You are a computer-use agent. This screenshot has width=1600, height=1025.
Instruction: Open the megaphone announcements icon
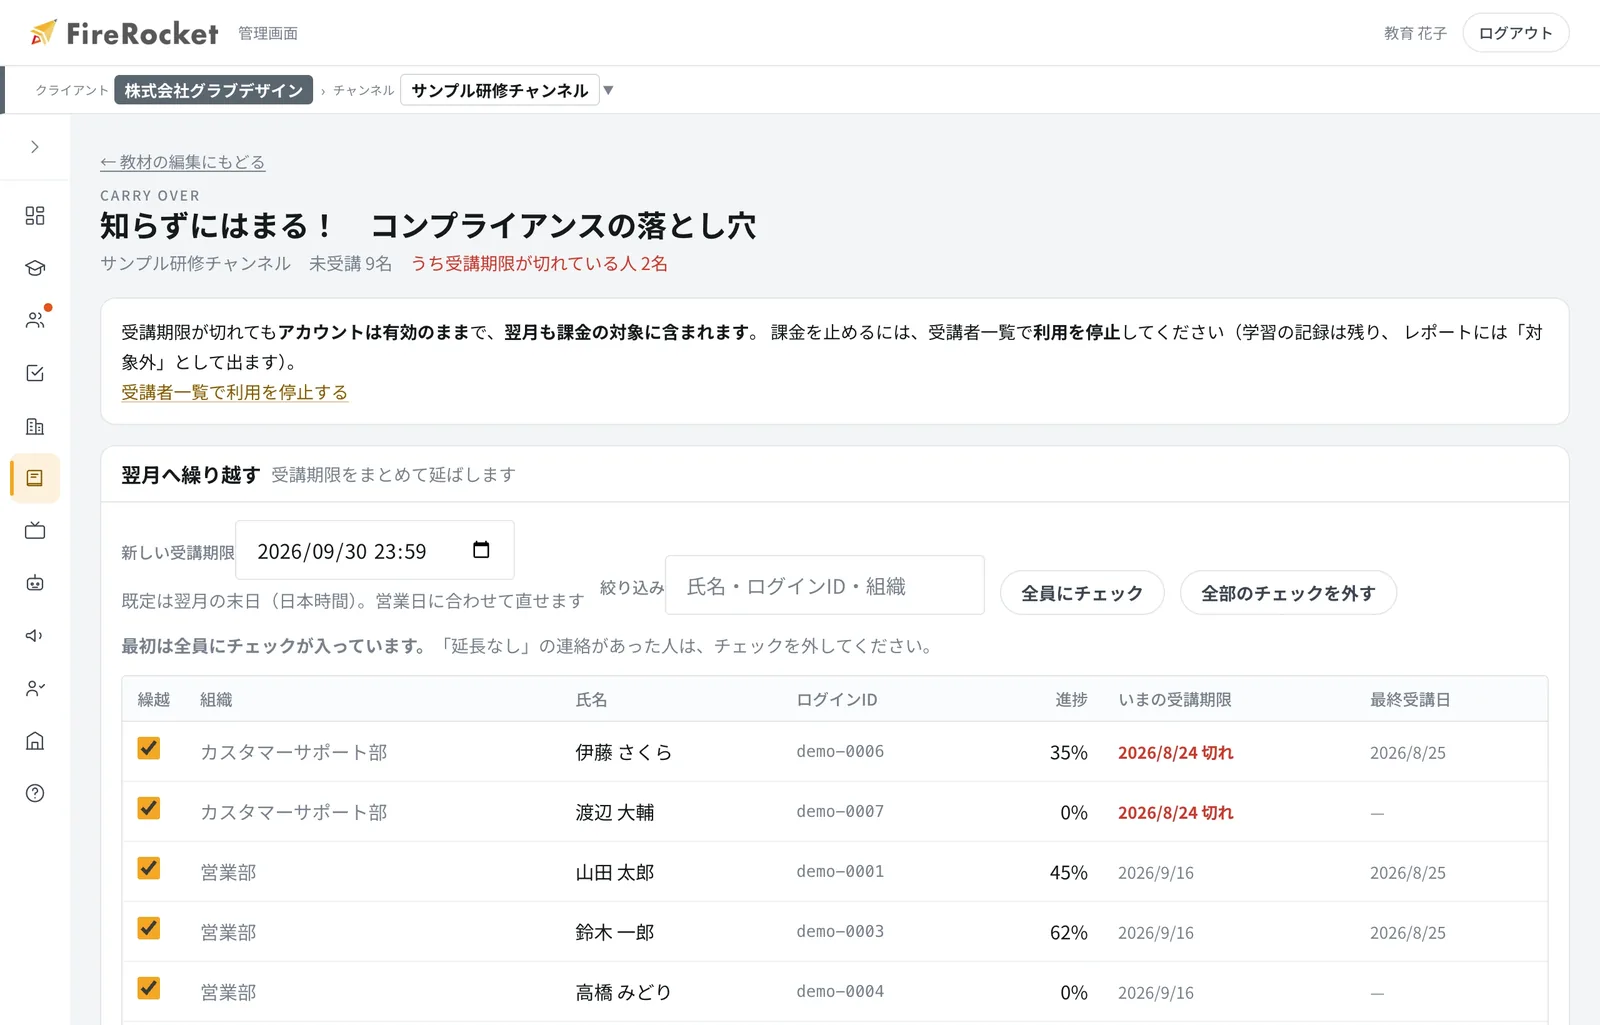35,636
